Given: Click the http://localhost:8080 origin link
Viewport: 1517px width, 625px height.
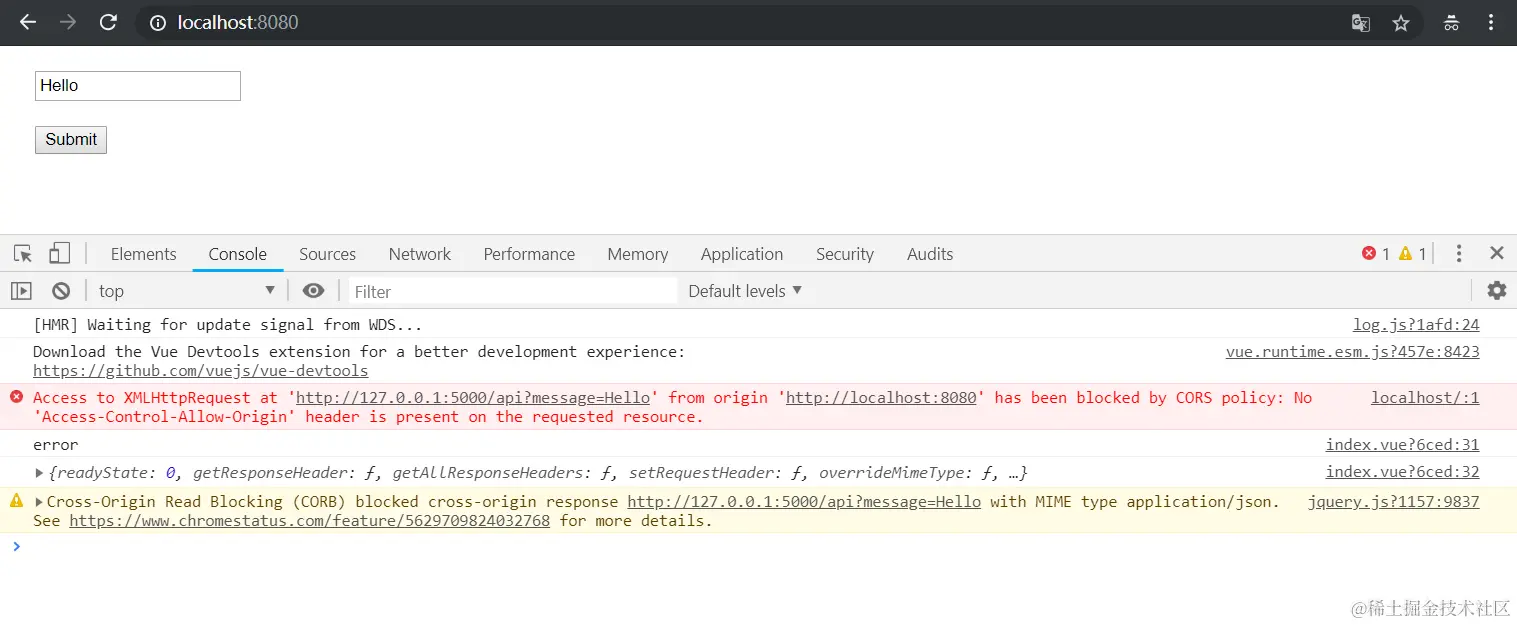Looking at the screenshot, I should click(881, 398).
